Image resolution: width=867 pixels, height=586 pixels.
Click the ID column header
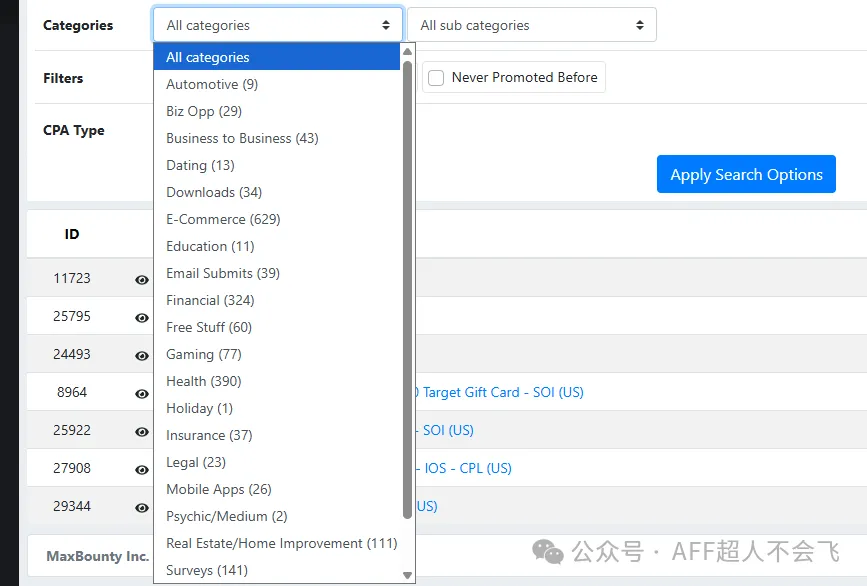(x=72, y=234)
